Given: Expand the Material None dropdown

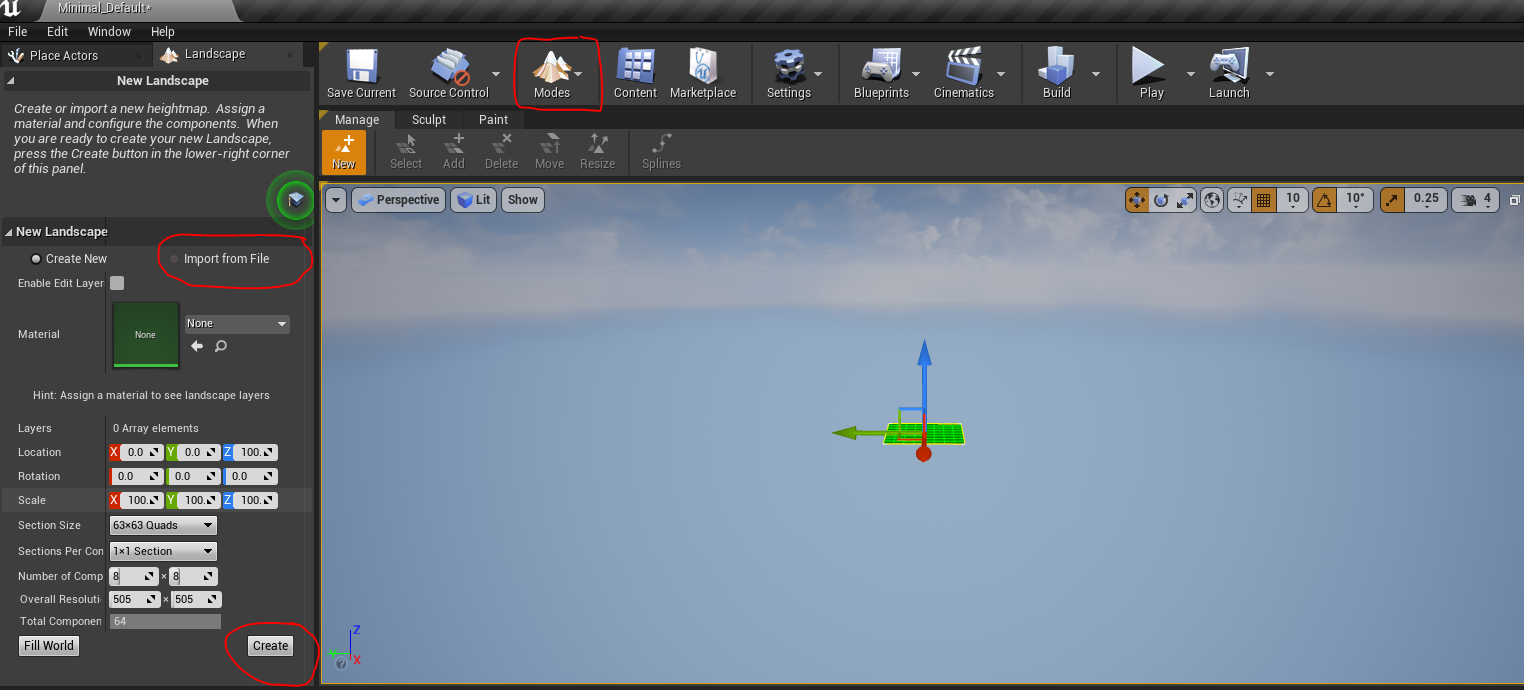Looking at the screenshot, I should point(237,324).
